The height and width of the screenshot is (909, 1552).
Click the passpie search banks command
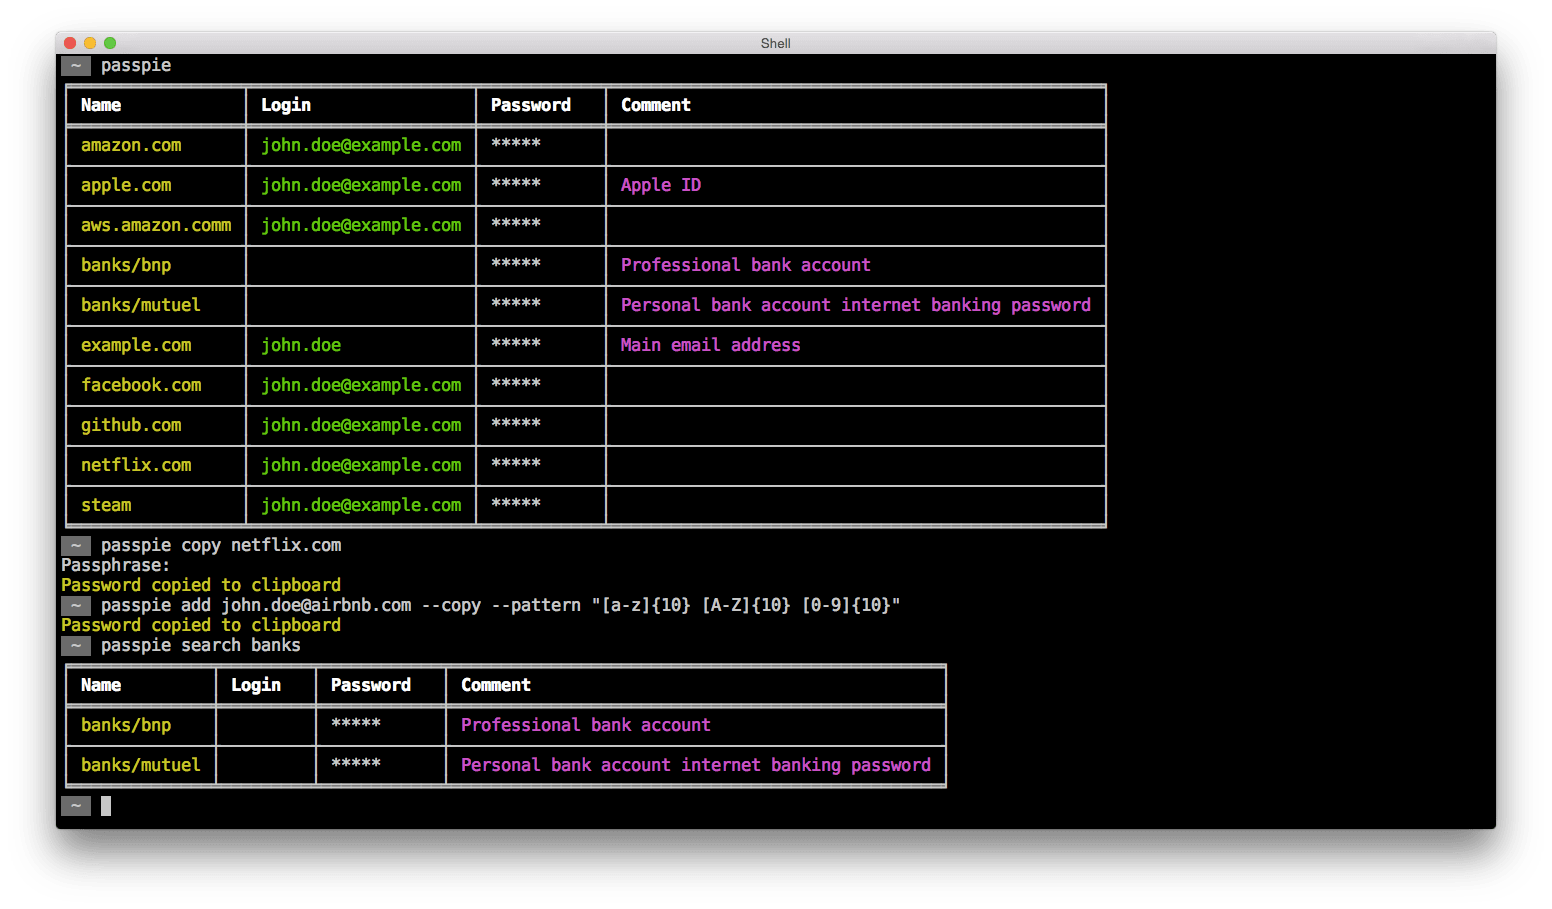click(201, 645)
